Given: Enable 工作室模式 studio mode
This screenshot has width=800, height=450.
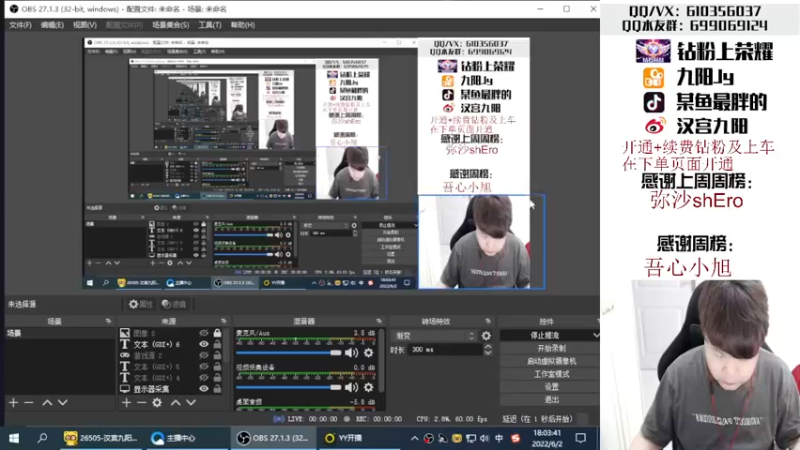Looking at the screenshot, I should tap(551, 374).
